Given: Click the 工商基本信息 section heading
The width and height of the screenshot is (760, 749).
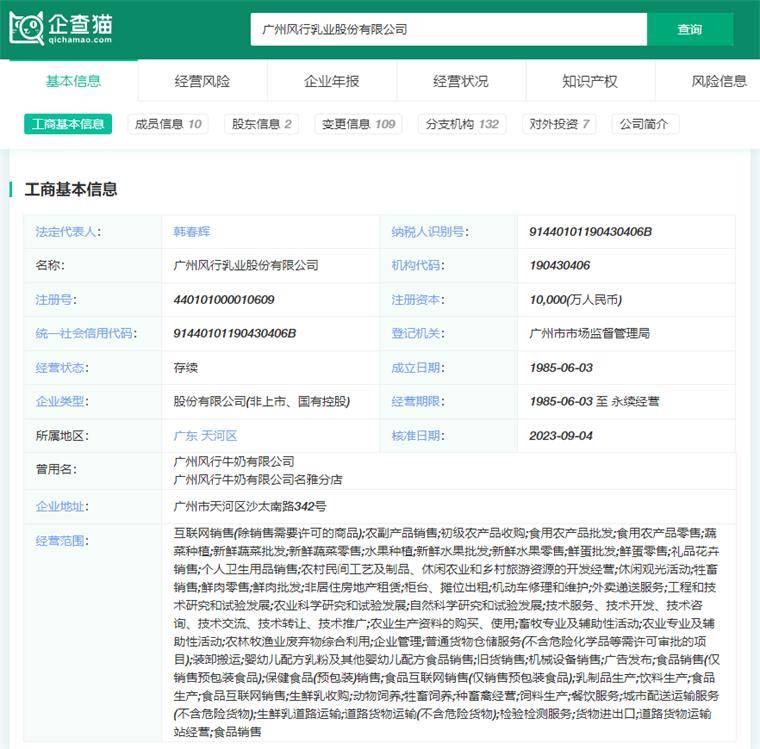Looking at the screenshot, I should click(71, 190).
